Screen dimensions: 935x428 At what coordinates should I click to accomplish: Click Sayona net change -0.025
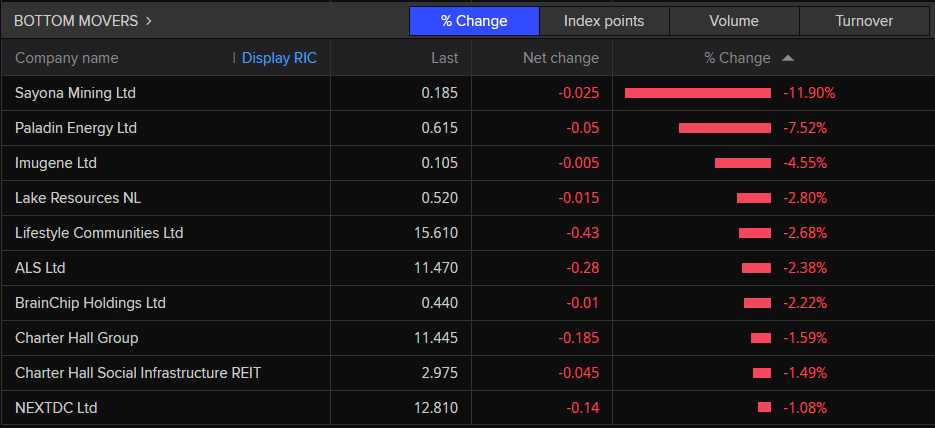[578, 93]
